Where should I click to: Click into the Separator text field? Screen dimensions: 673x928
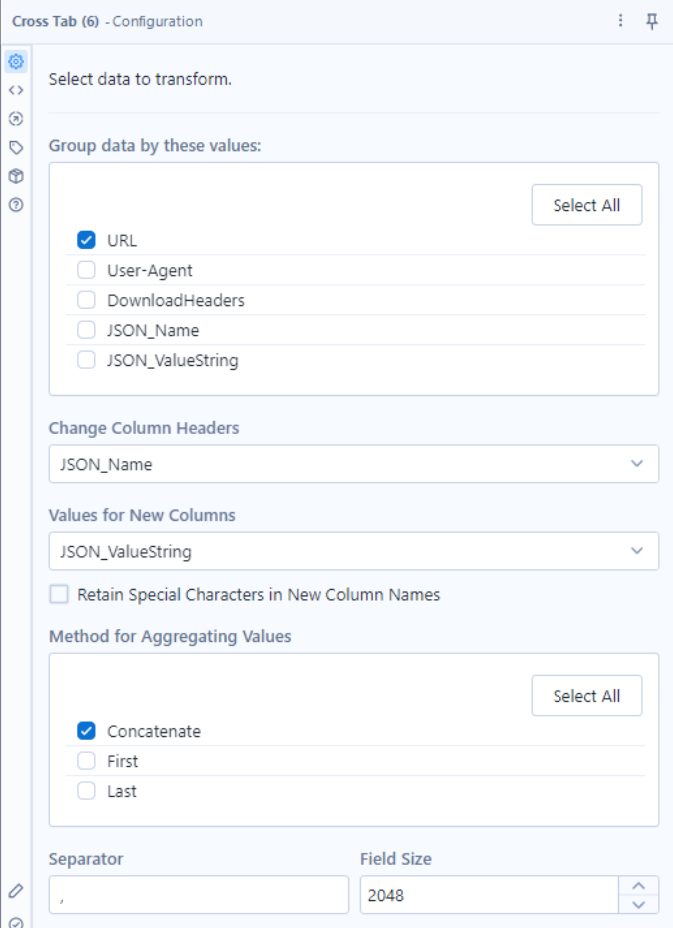(198, 895)
